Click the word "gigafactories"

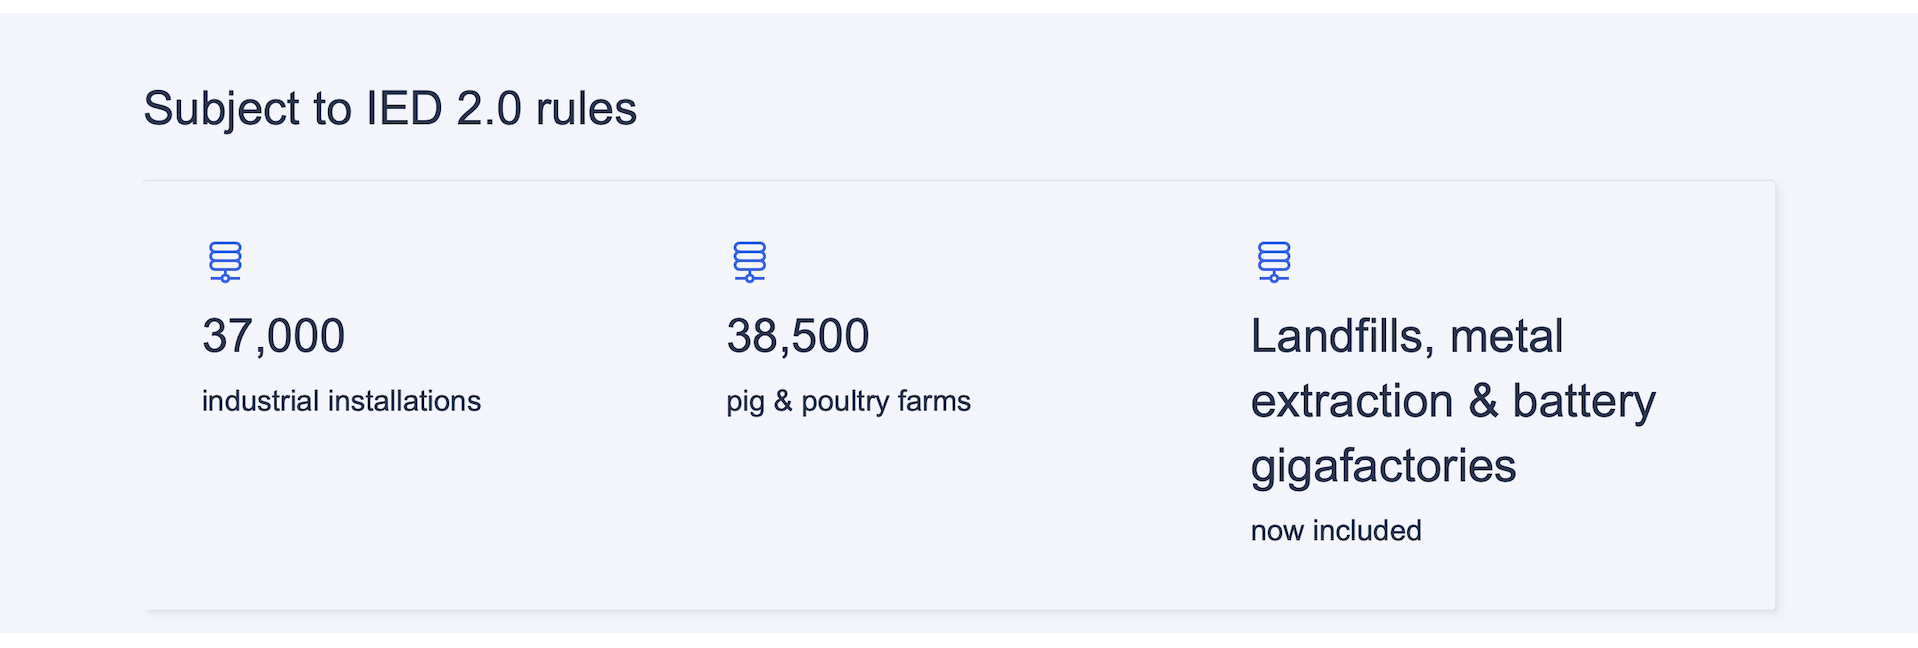[x=1383, y=466]
